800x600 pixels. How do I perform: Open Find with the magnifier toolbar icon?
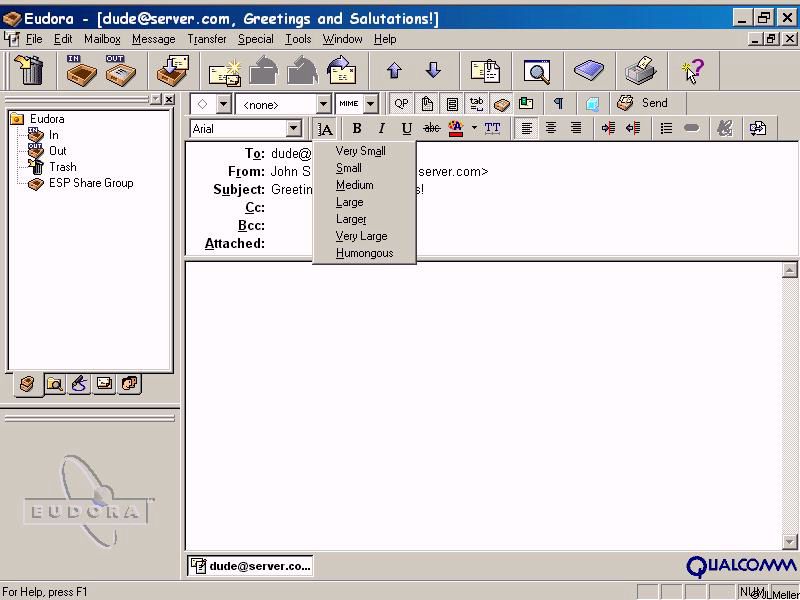537,71
